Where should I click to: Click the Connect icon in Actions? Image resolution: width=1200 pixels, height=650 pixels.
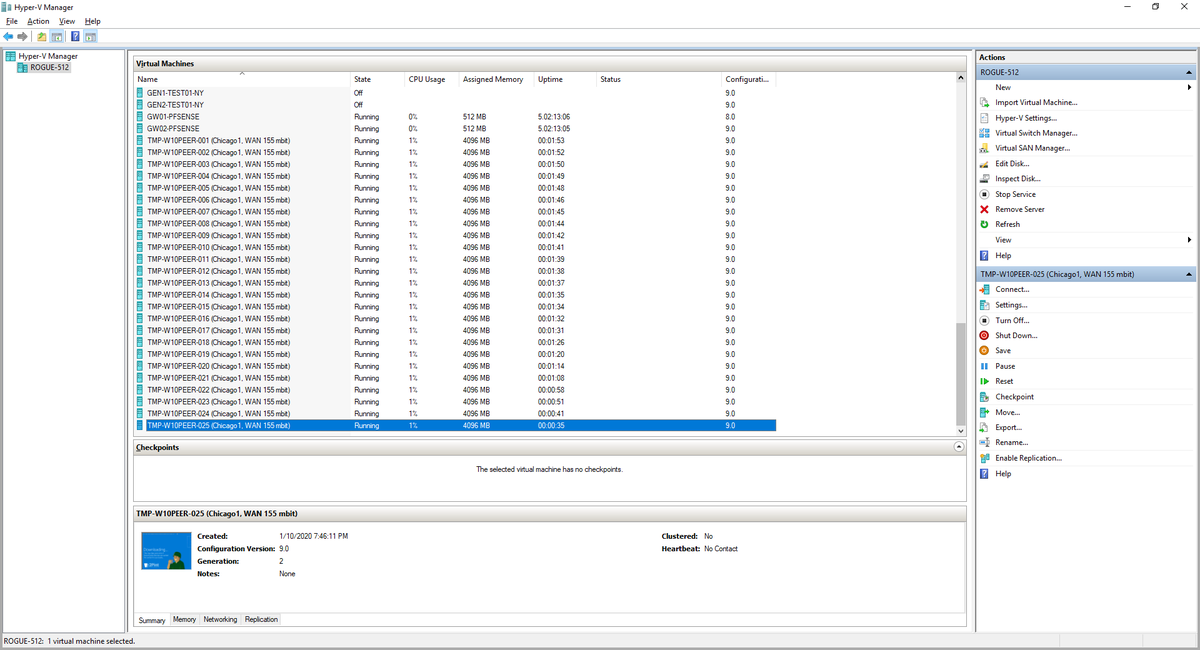(984, 290)
